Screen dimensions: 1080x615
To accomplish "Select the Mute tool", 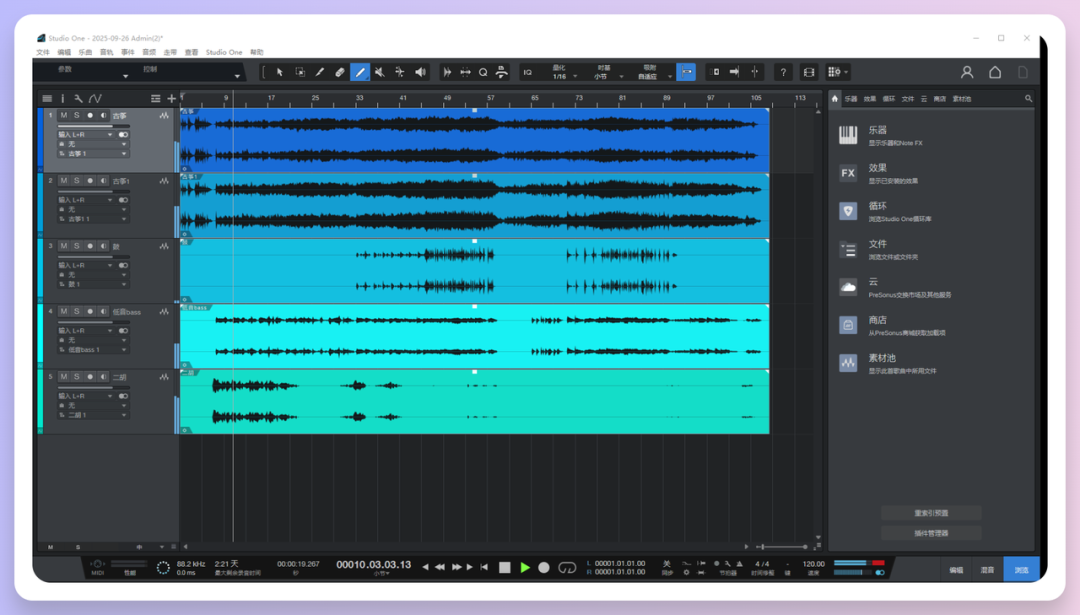I will tap(380, 72).
